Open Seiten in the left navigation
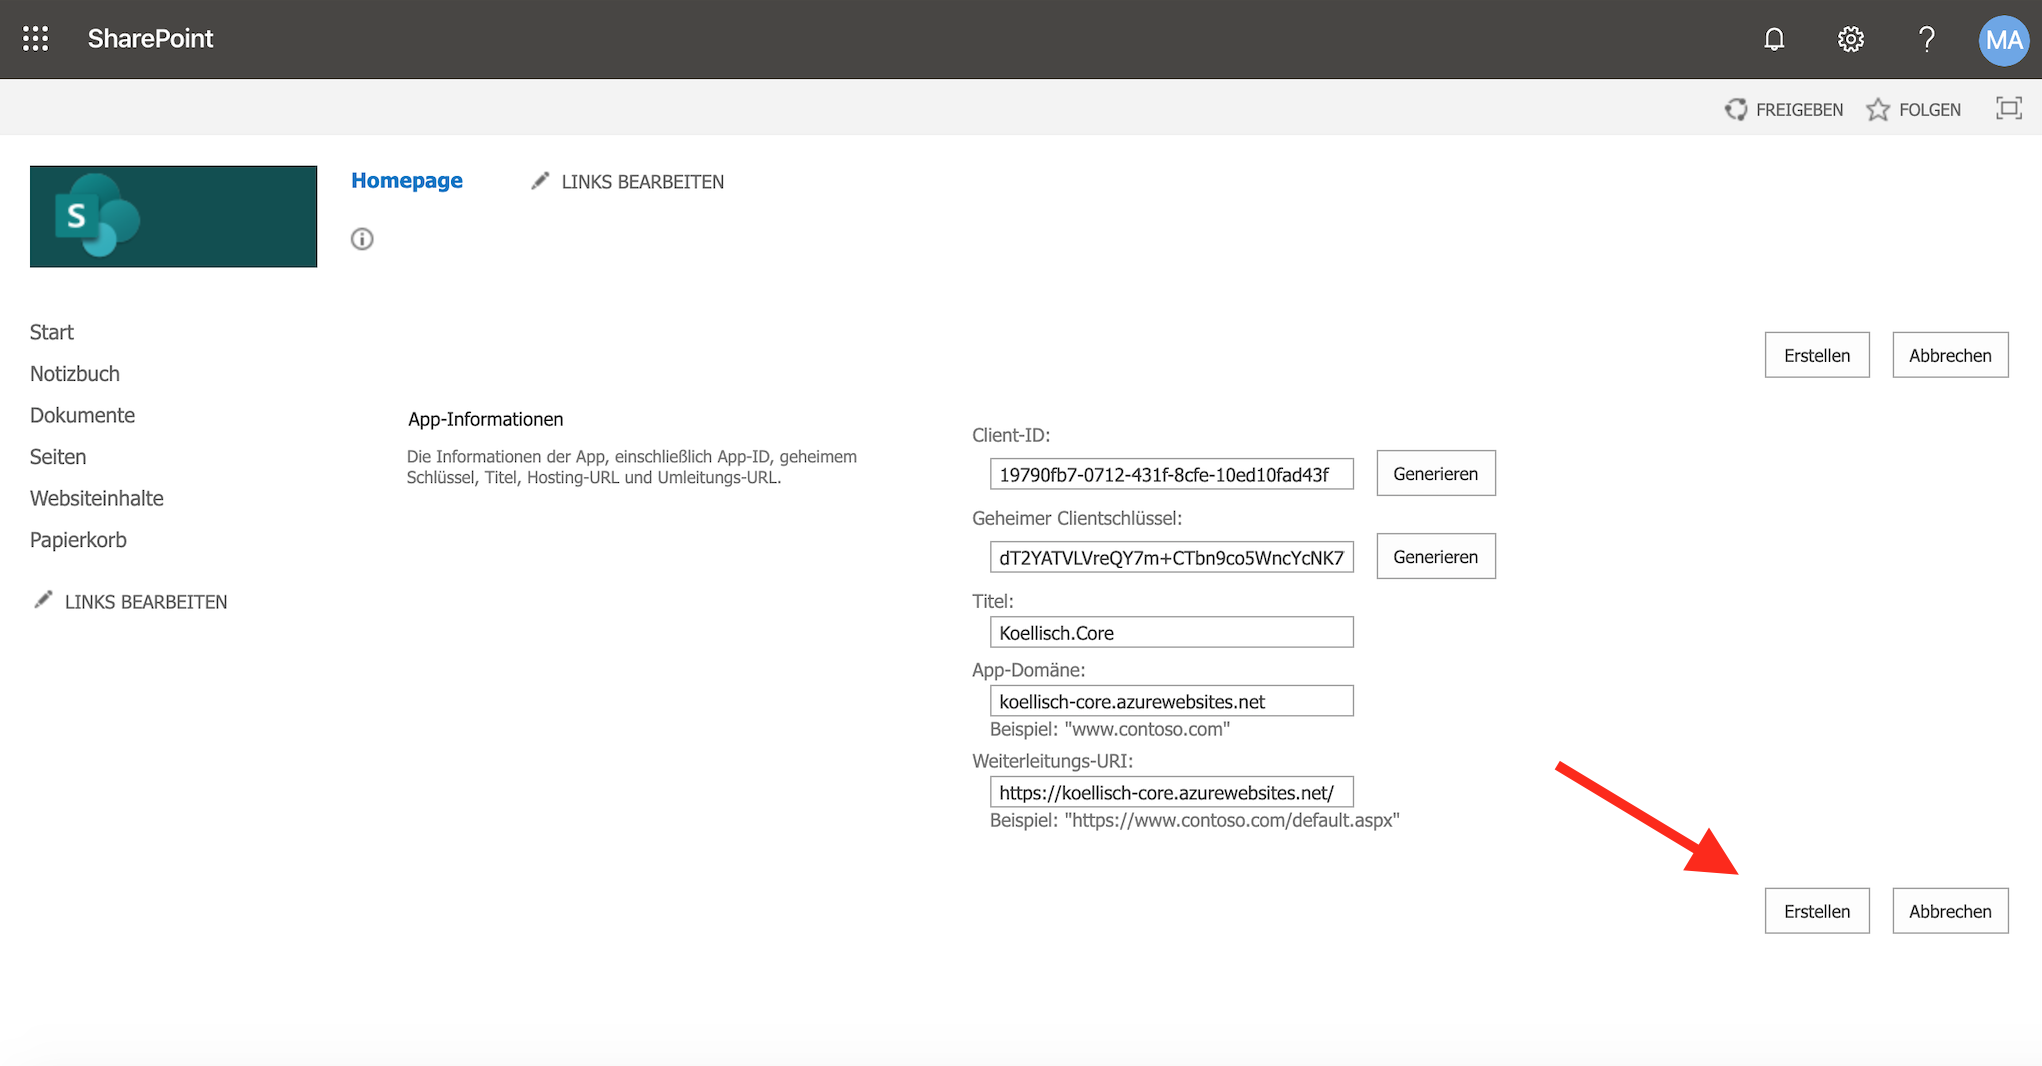This screenshot has height=1066, width=2042. pyautogui.click(x=58, y=457)
